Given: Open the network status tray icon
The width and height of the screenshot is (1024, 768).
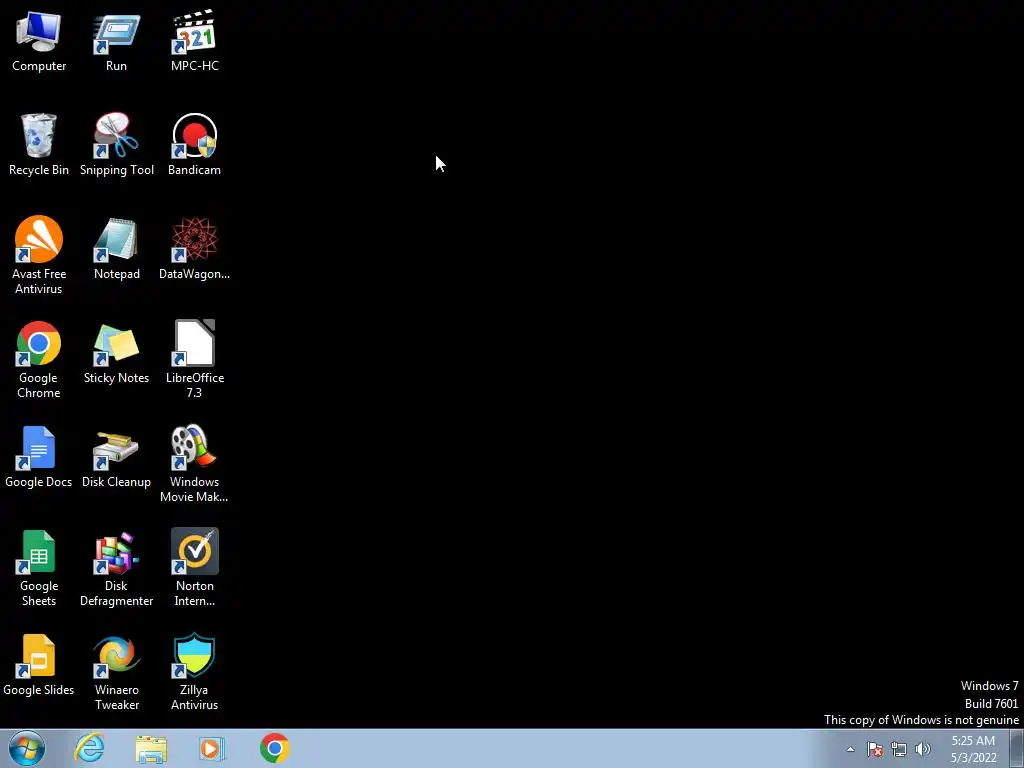Looking at the screenshot, I should (x=899, y=749).
